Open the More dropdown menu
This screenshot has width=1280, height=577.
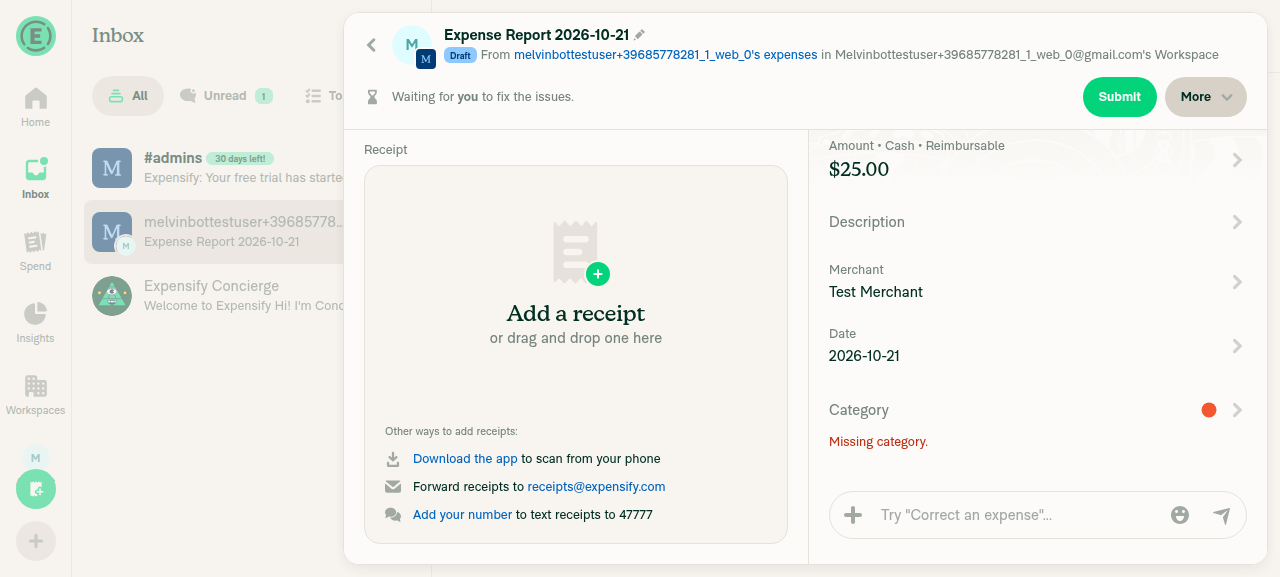coord(1206,97)
